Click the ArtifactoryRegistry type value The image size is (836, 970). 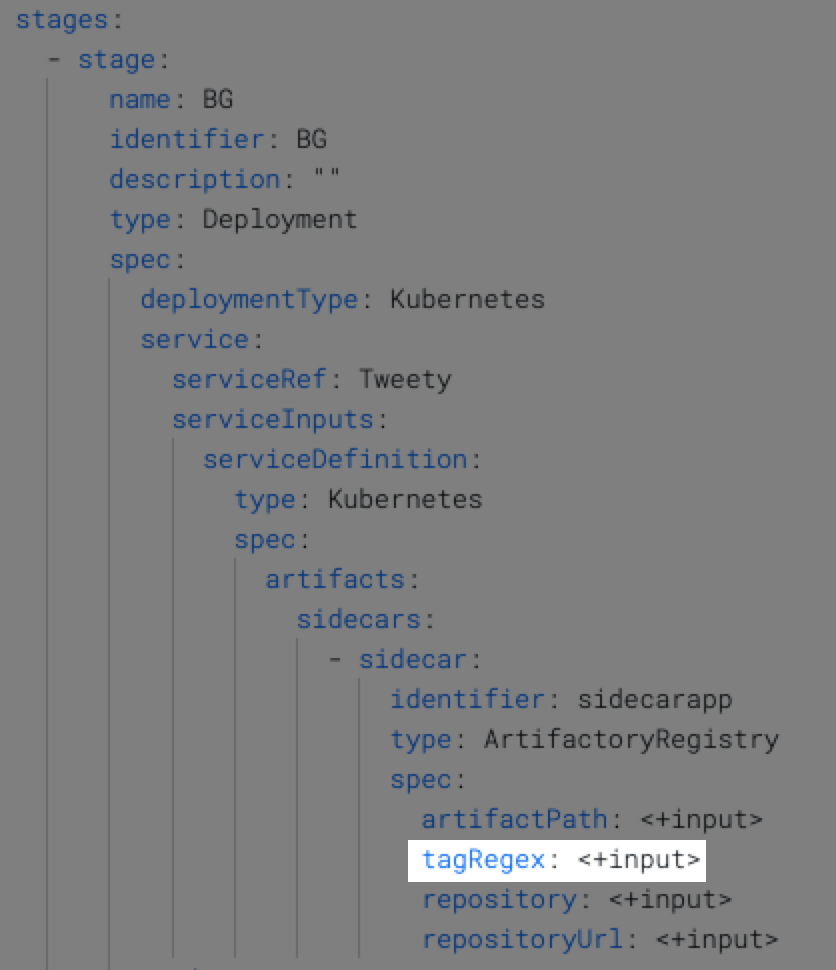point(631,740)
